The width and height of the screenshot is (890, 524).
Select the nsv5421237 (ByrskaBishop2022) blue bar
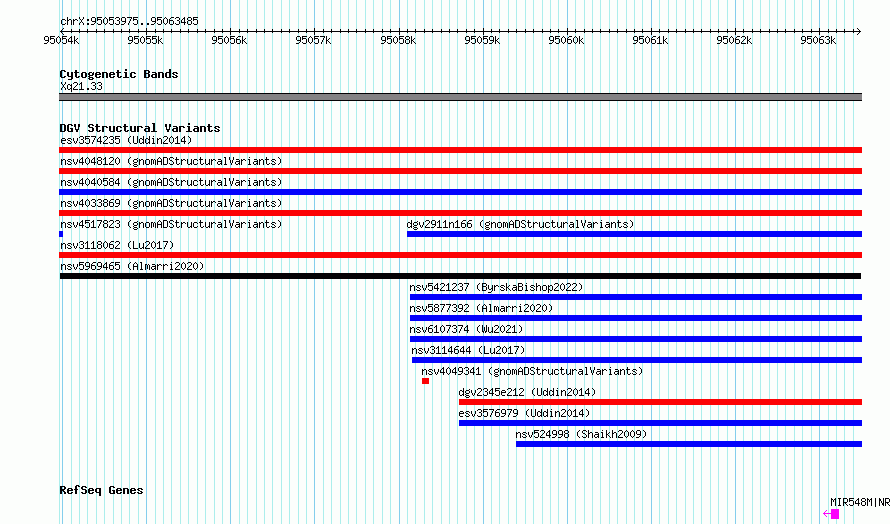[636, 297]
